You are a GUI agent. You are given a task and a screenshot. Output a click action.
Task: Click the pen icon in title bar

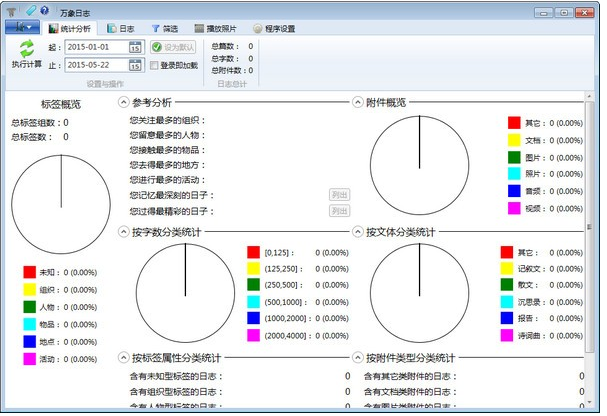pyautogui.click(x=31, y=11)
